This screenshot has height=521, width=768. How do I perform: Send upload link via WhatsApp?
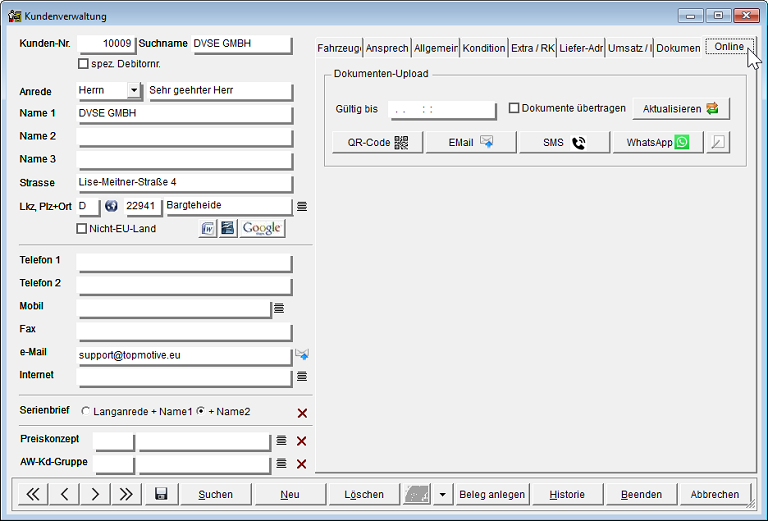point(658,142)
